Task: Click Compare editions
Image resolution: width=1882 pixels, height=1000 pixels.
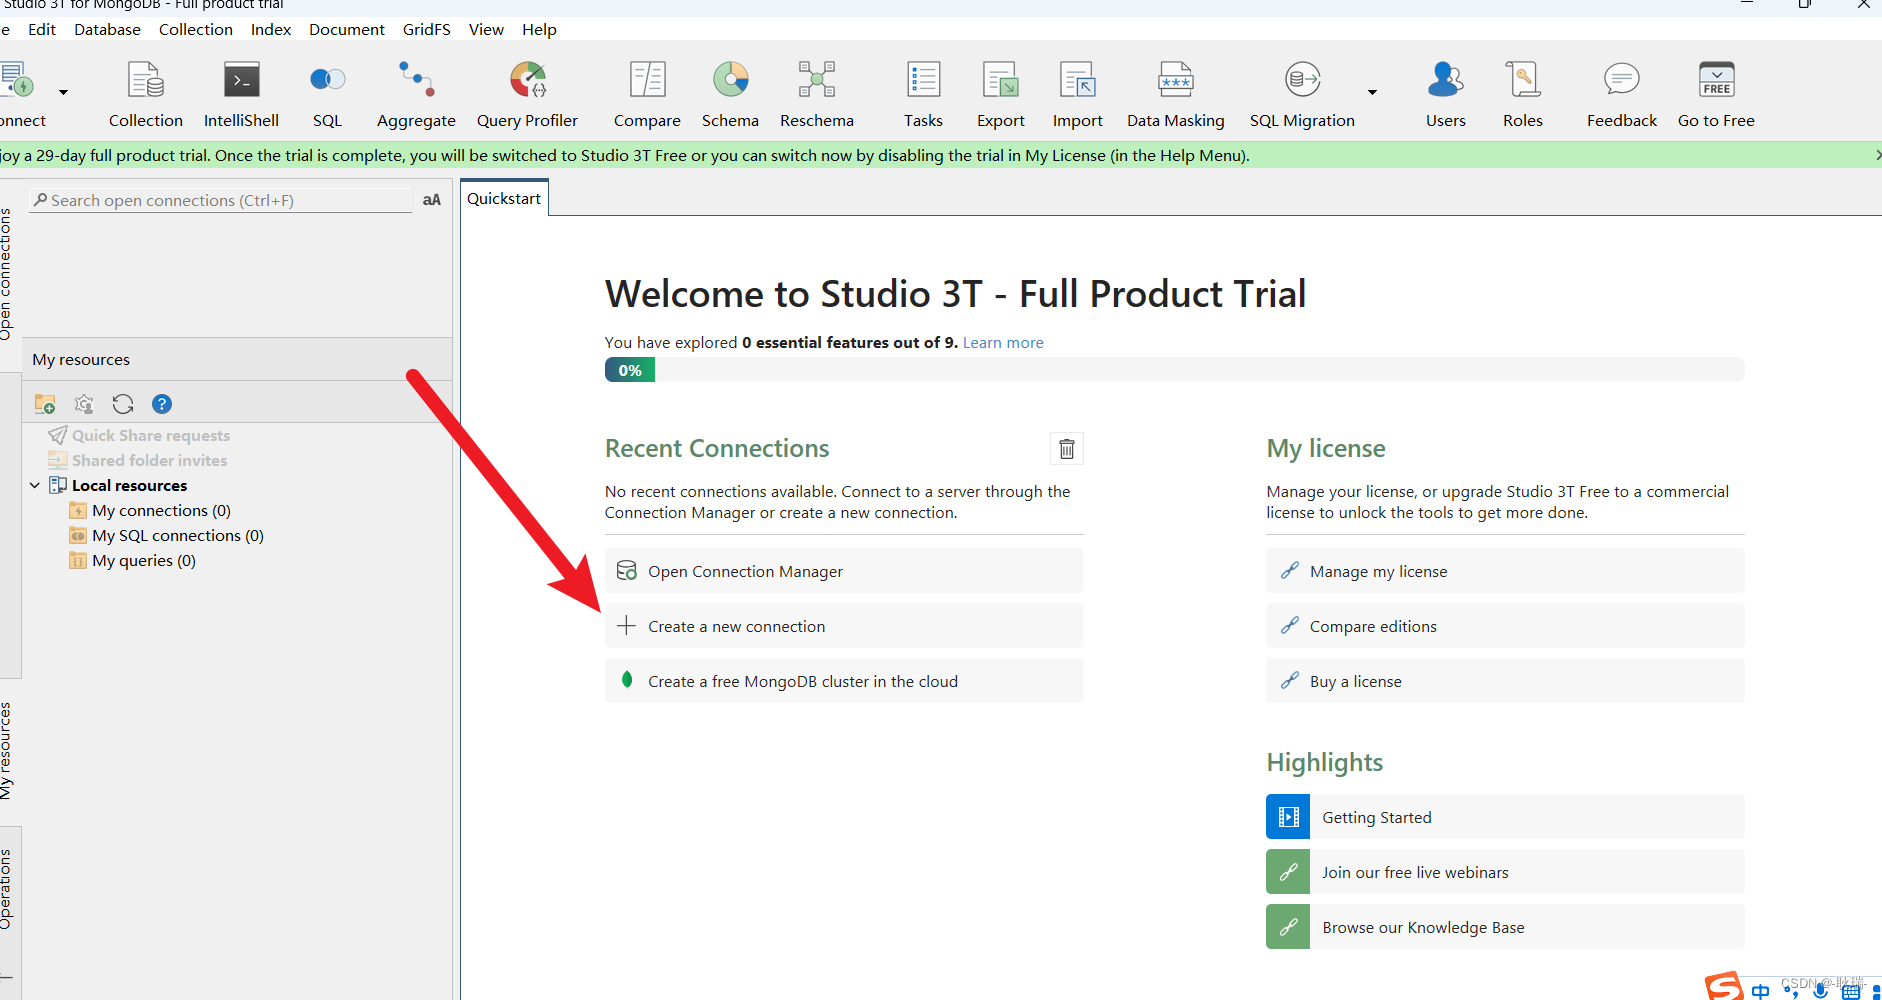Action: point(1505,626)
